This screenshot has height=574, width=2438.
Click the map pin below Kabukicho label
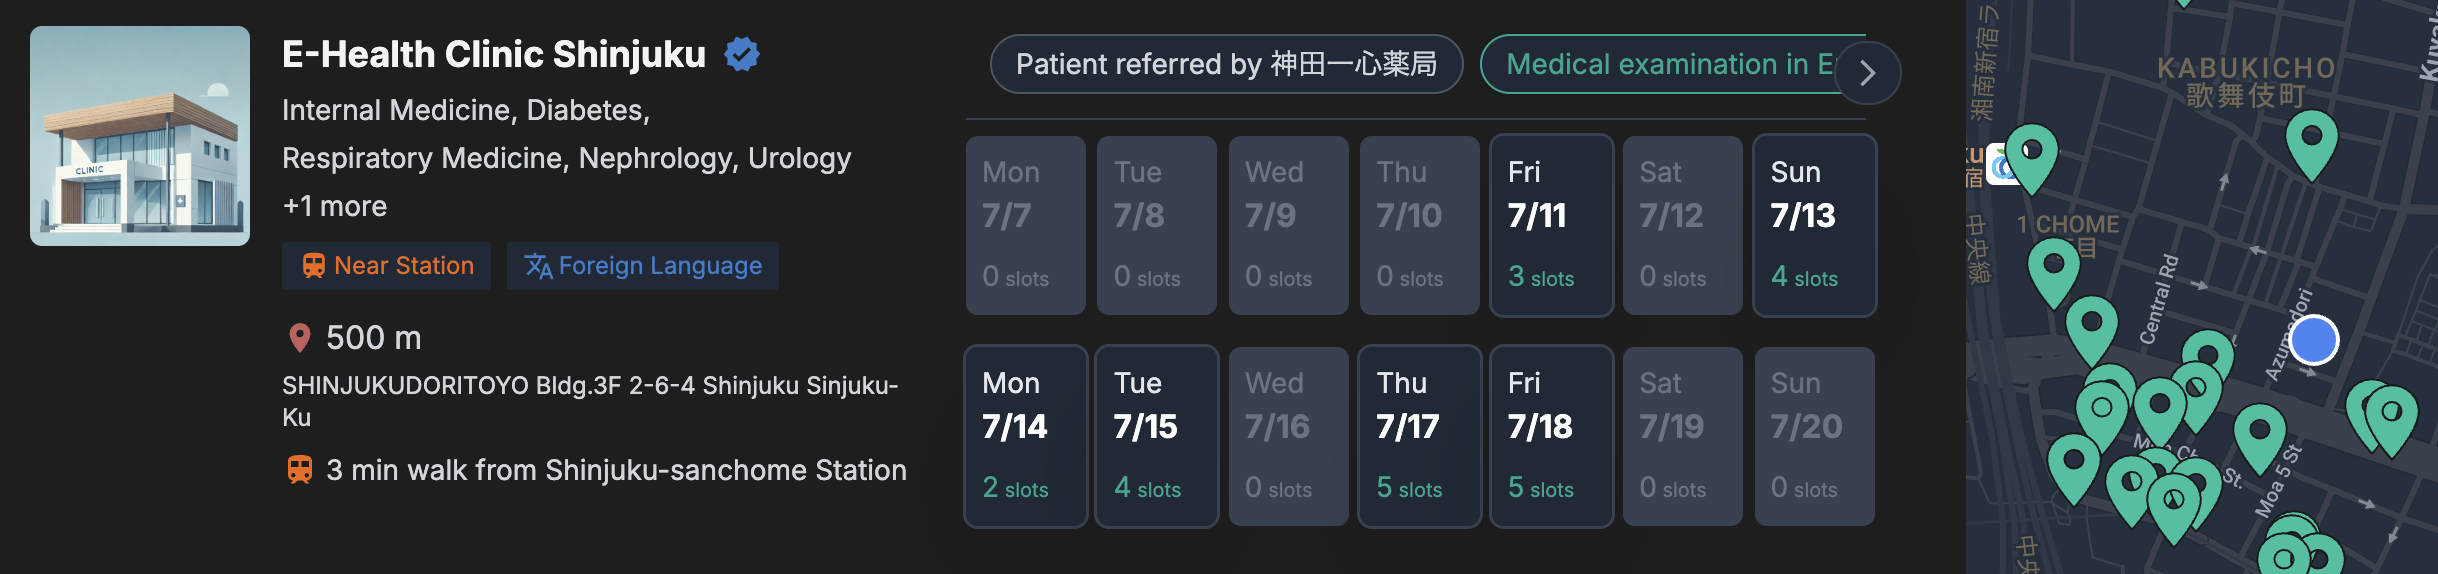2311,139
